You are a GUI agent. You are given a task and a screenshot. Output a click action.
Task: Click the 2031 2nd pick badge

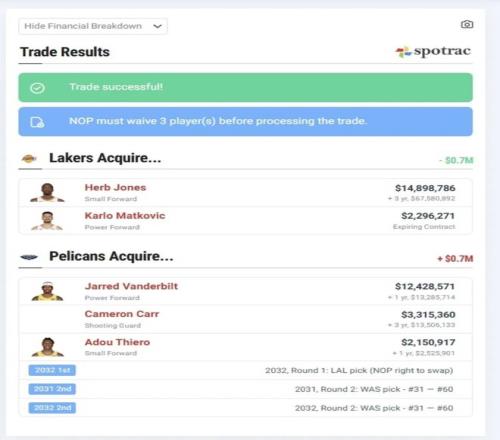[52, 389]
